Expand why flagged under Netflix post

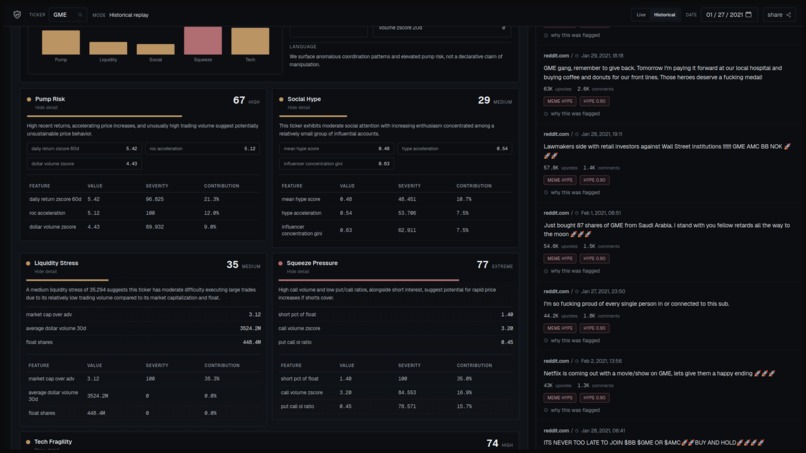pyautogui.click(x=572, y=410)
